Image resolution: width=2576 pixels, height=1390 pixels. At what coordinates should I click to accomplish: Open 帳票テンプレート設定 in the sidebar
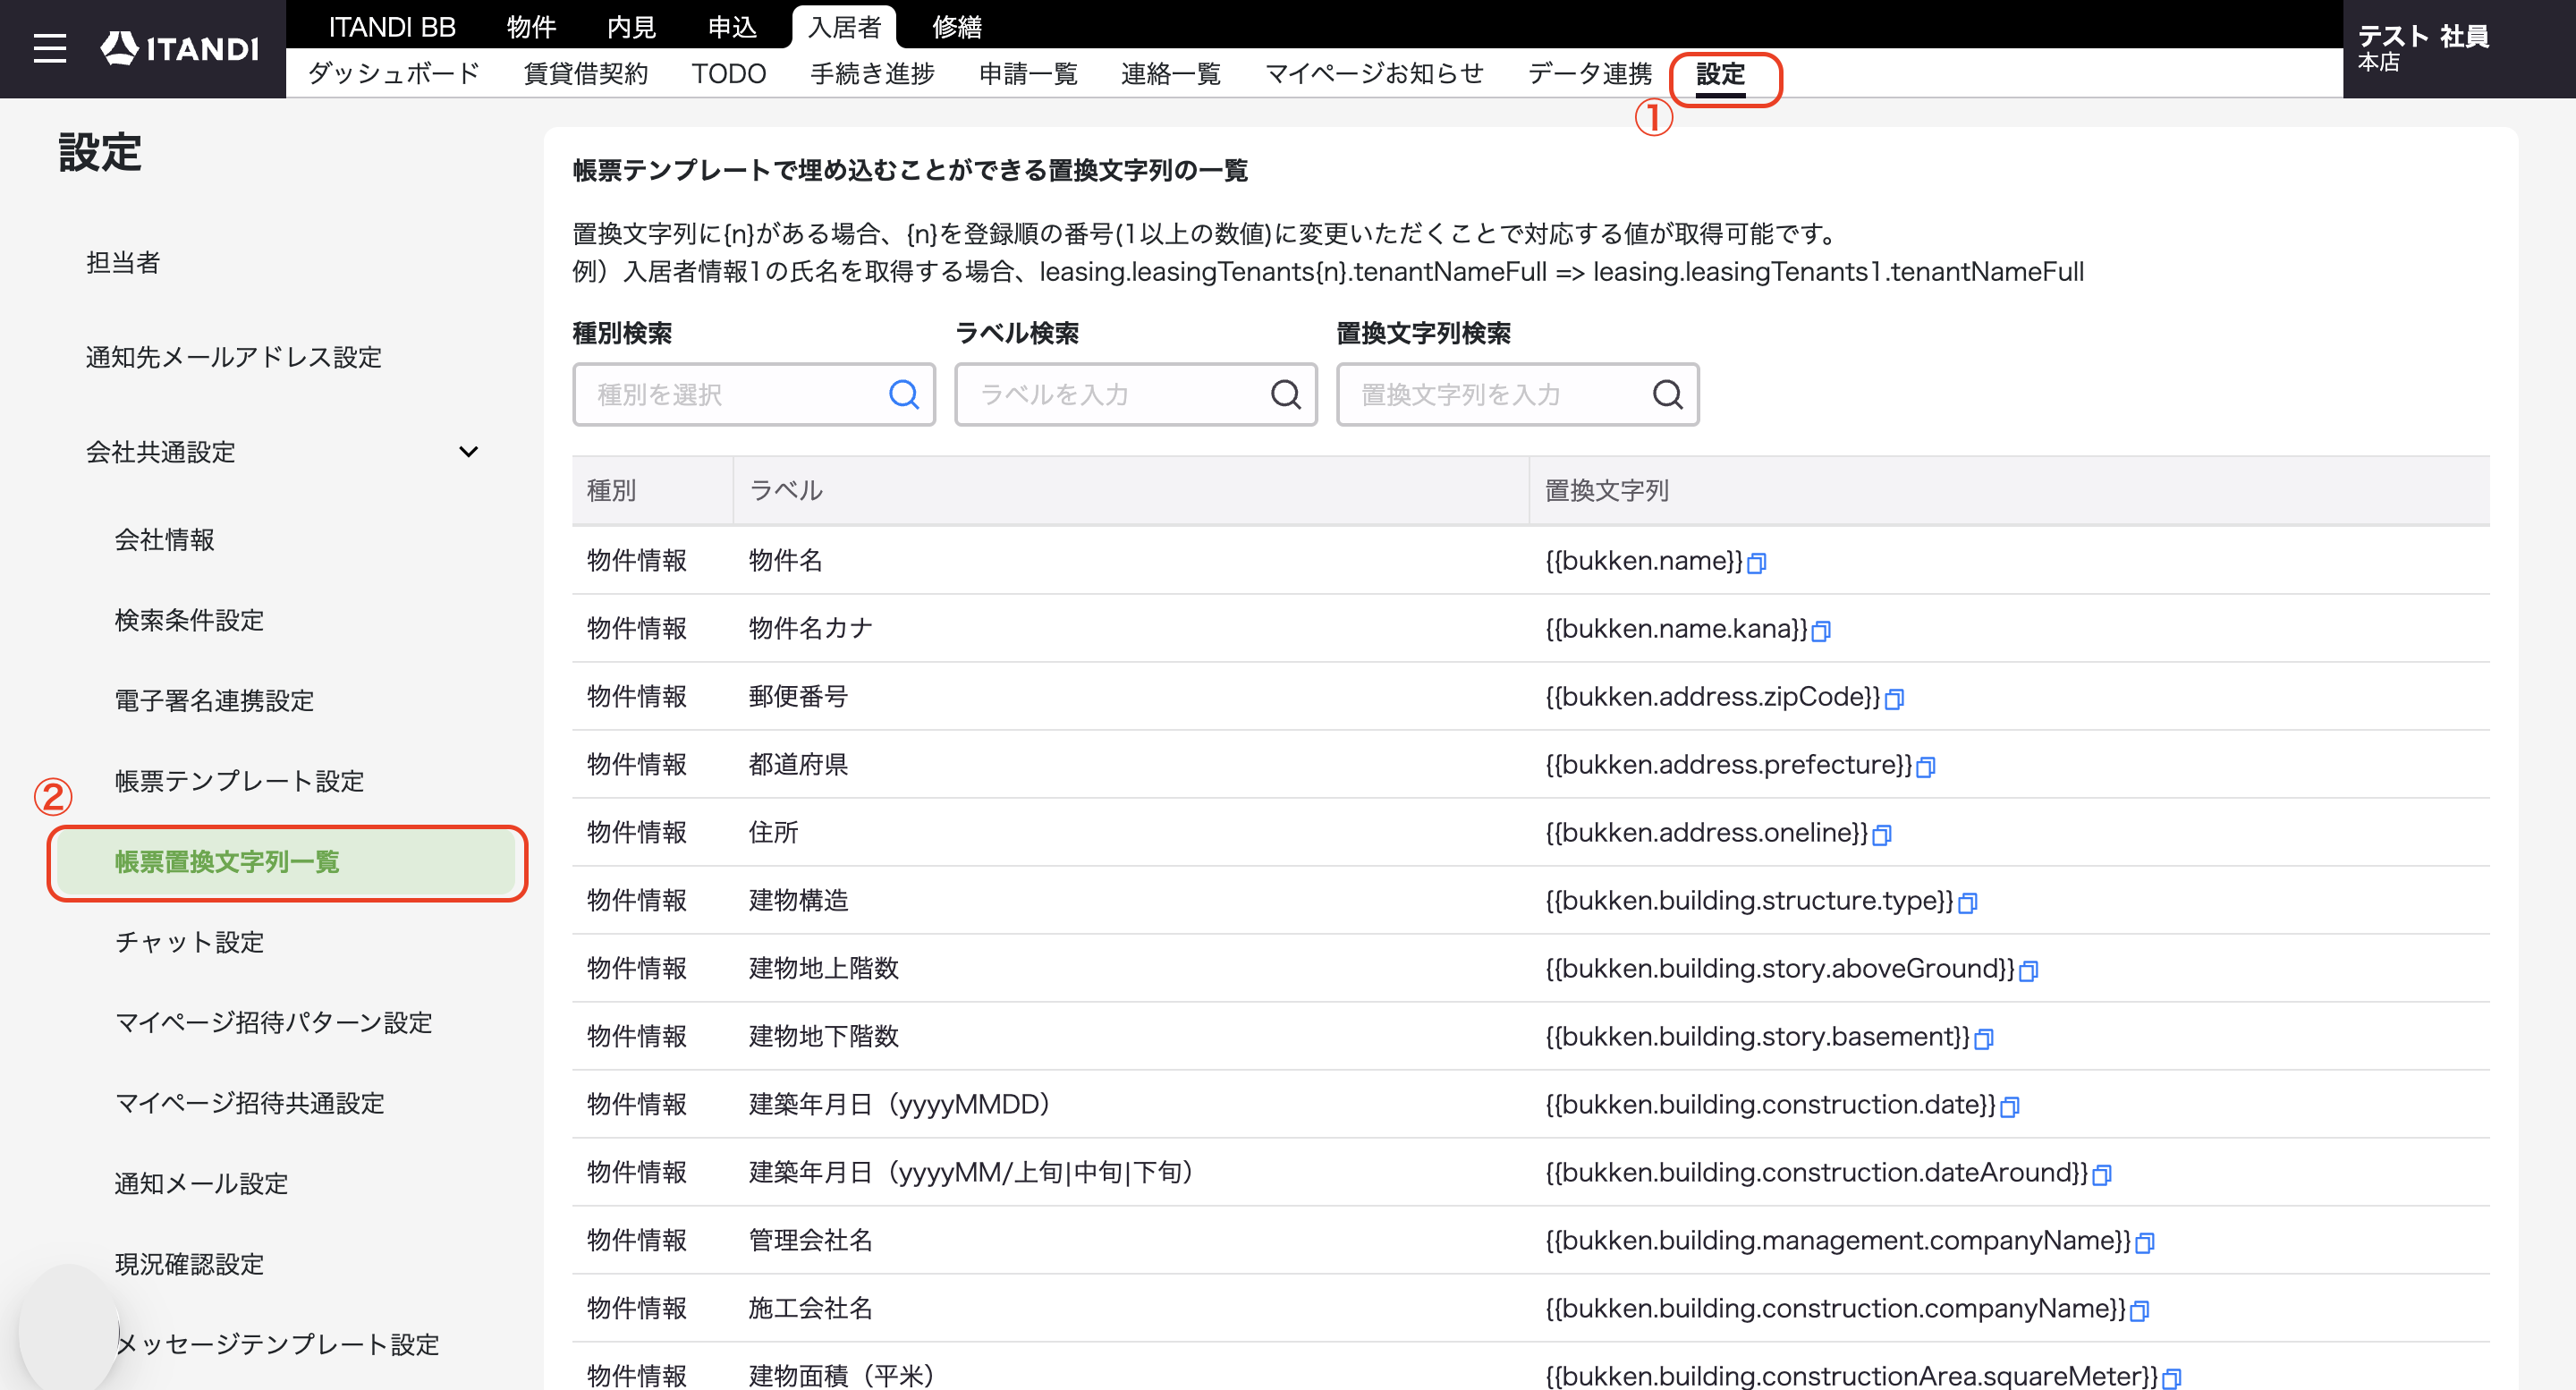[240, 781]
